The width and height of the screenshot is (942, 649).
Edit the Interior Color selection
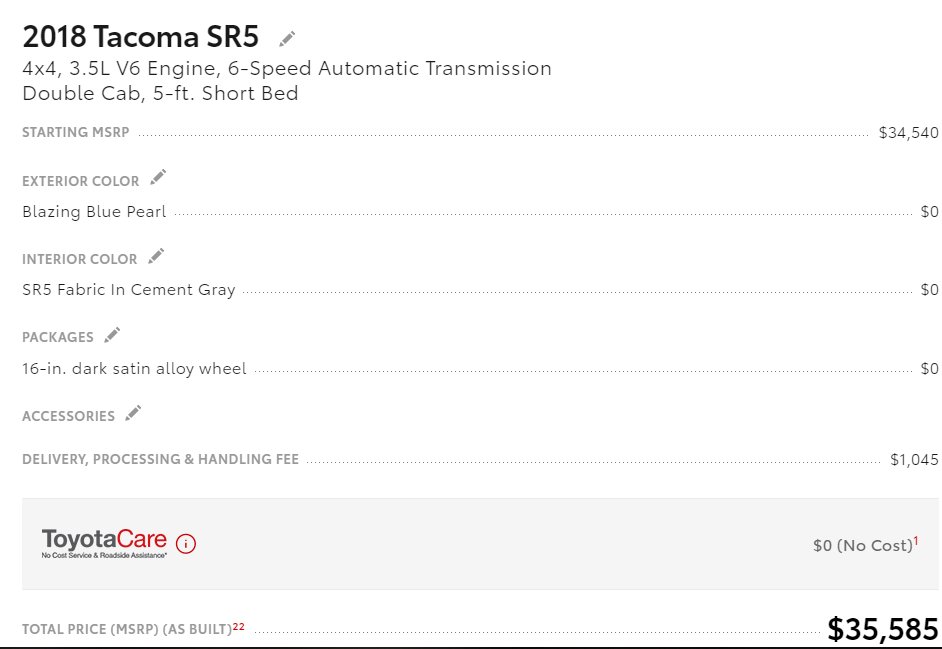[156, 256]
